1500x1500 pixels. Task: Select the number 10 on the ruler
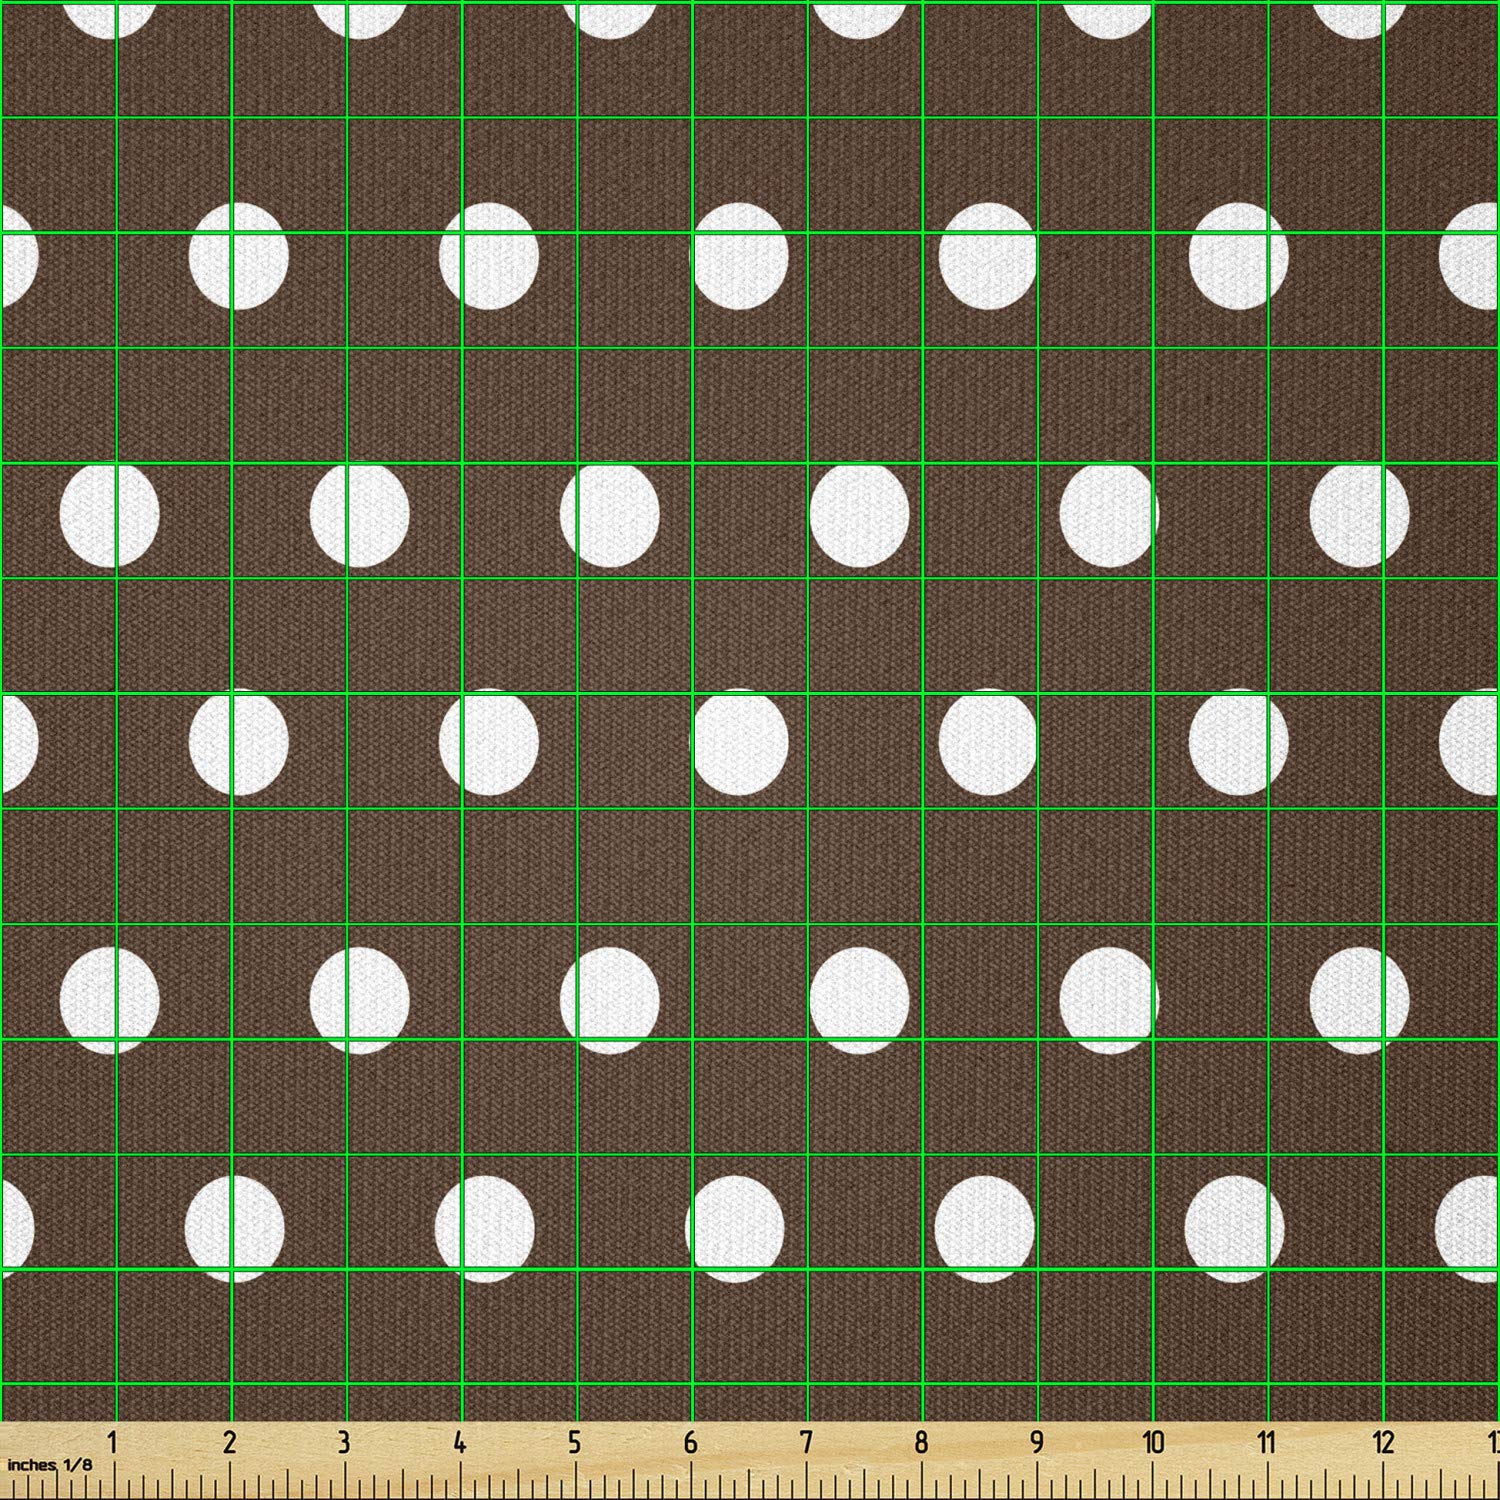coord(1153,1443)
